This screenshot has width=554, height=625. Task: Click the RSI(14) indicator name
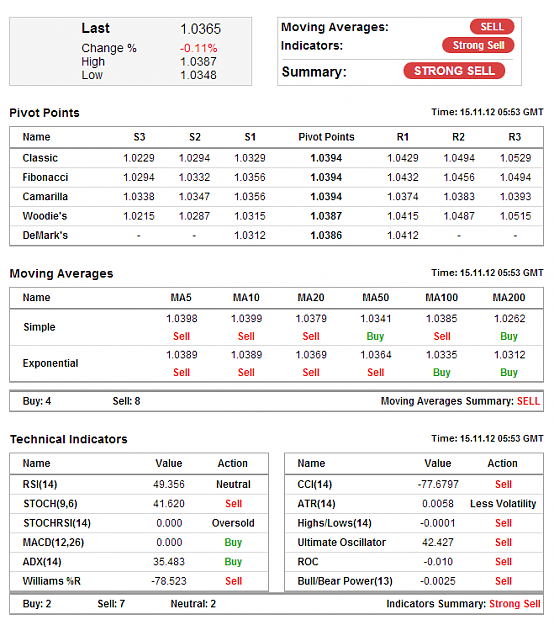(x=40, y=484)
